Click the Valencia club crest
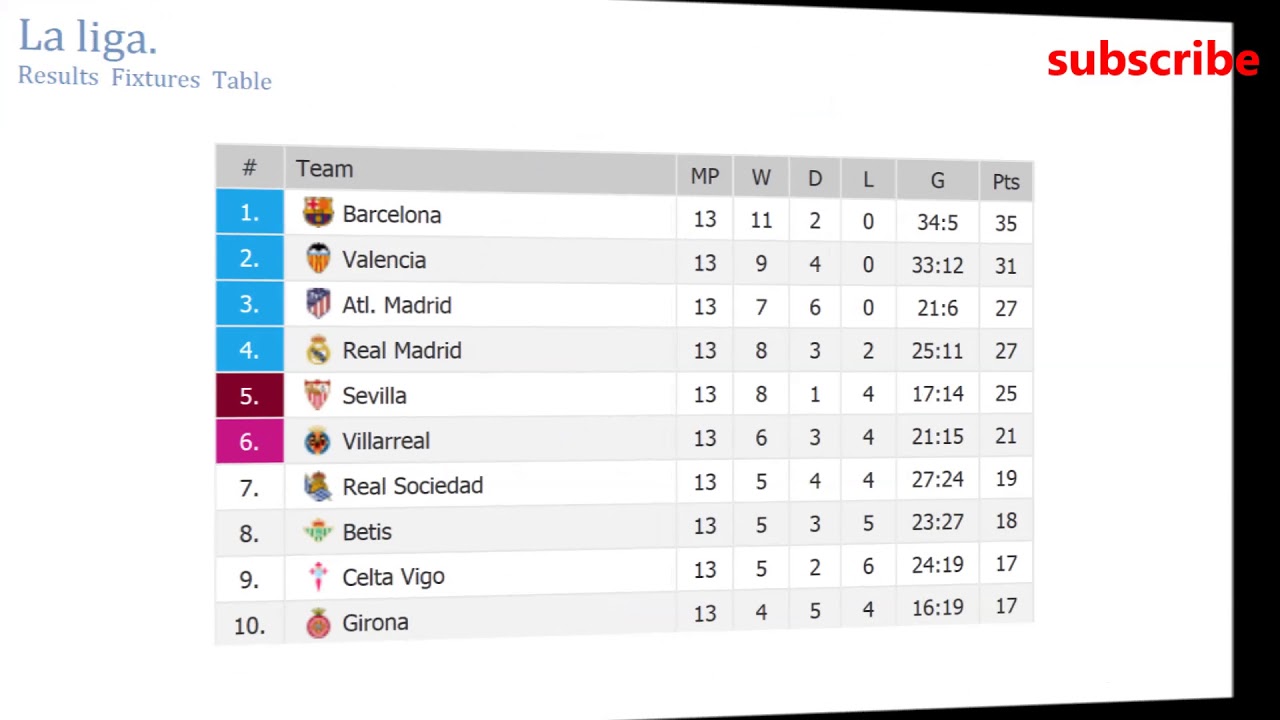 point(318,258)
